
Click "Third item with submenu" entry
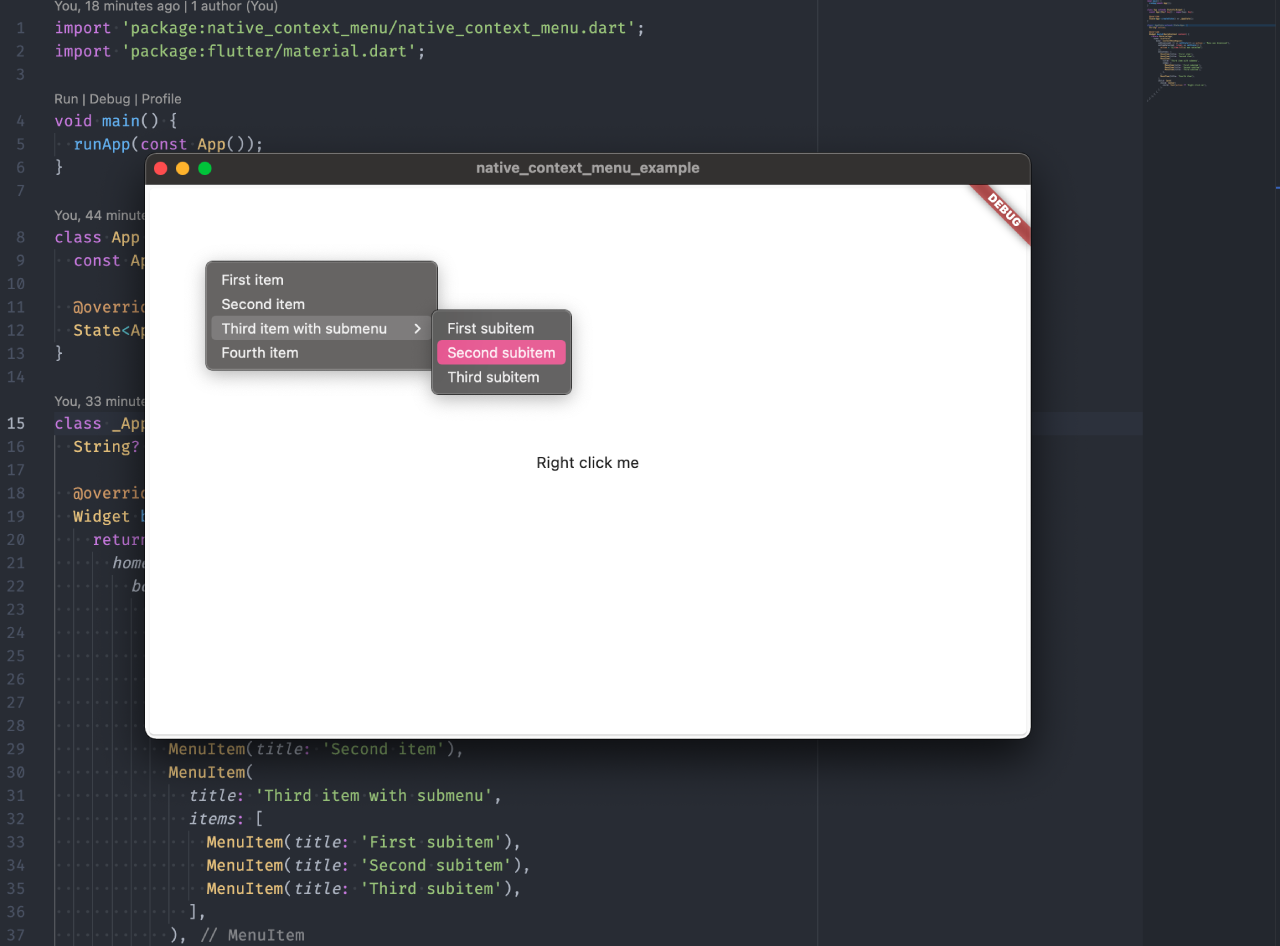pyautogui.click(x=304, y=329)
